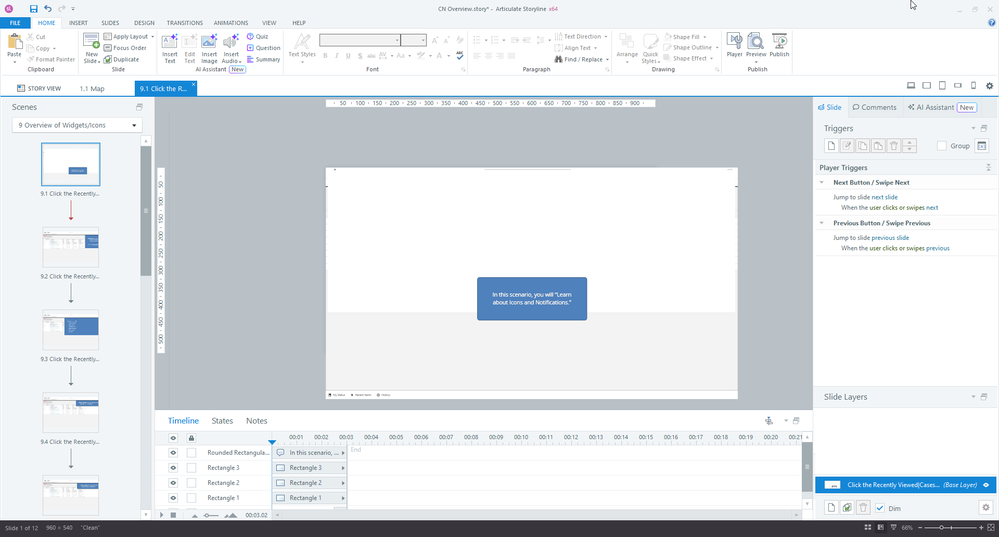Open the States tab
The width and height of the screenshot is (999, 537).
point(222,421)
